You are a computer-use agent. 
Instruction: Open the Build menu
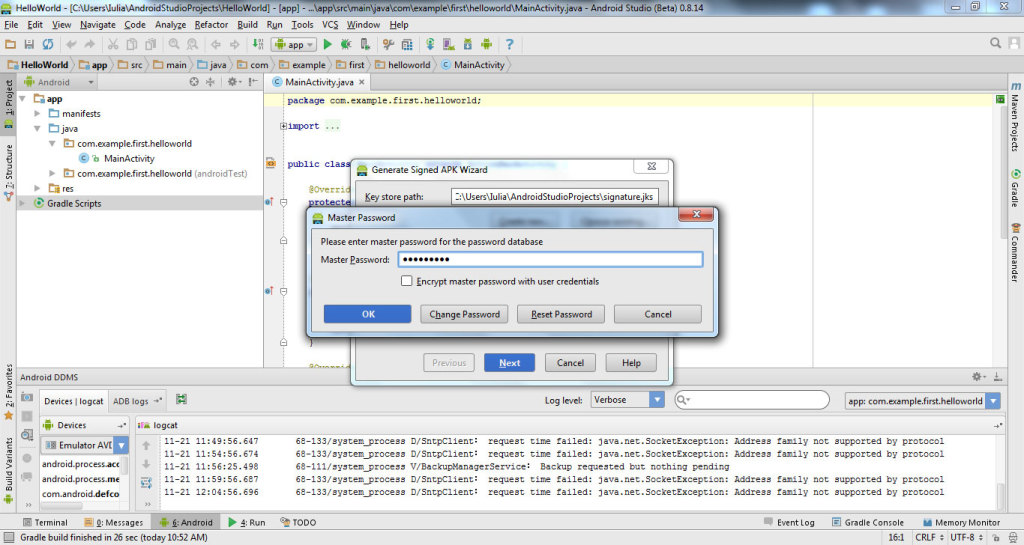click(x=247, y=25)
